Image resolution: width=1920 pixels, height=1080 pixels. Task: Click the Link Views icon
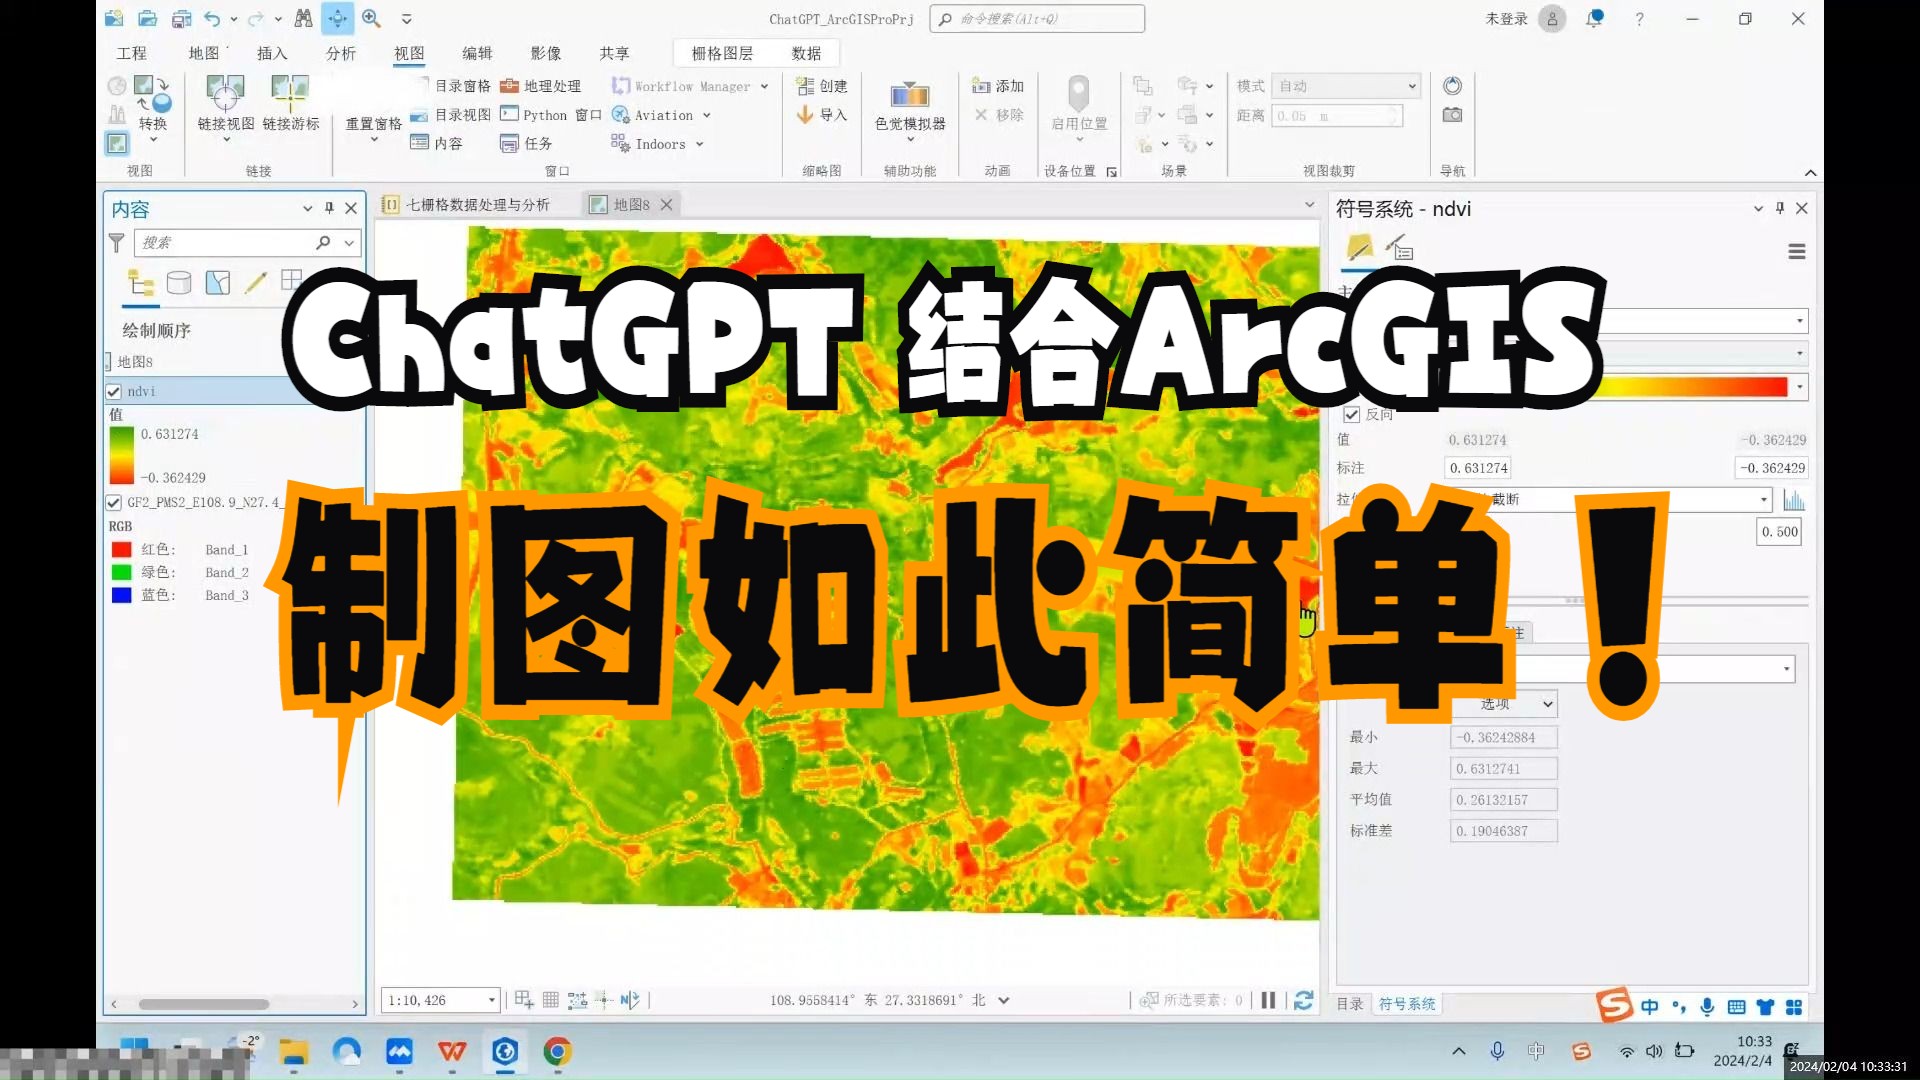pyautogui.click(x=226, y=104)
